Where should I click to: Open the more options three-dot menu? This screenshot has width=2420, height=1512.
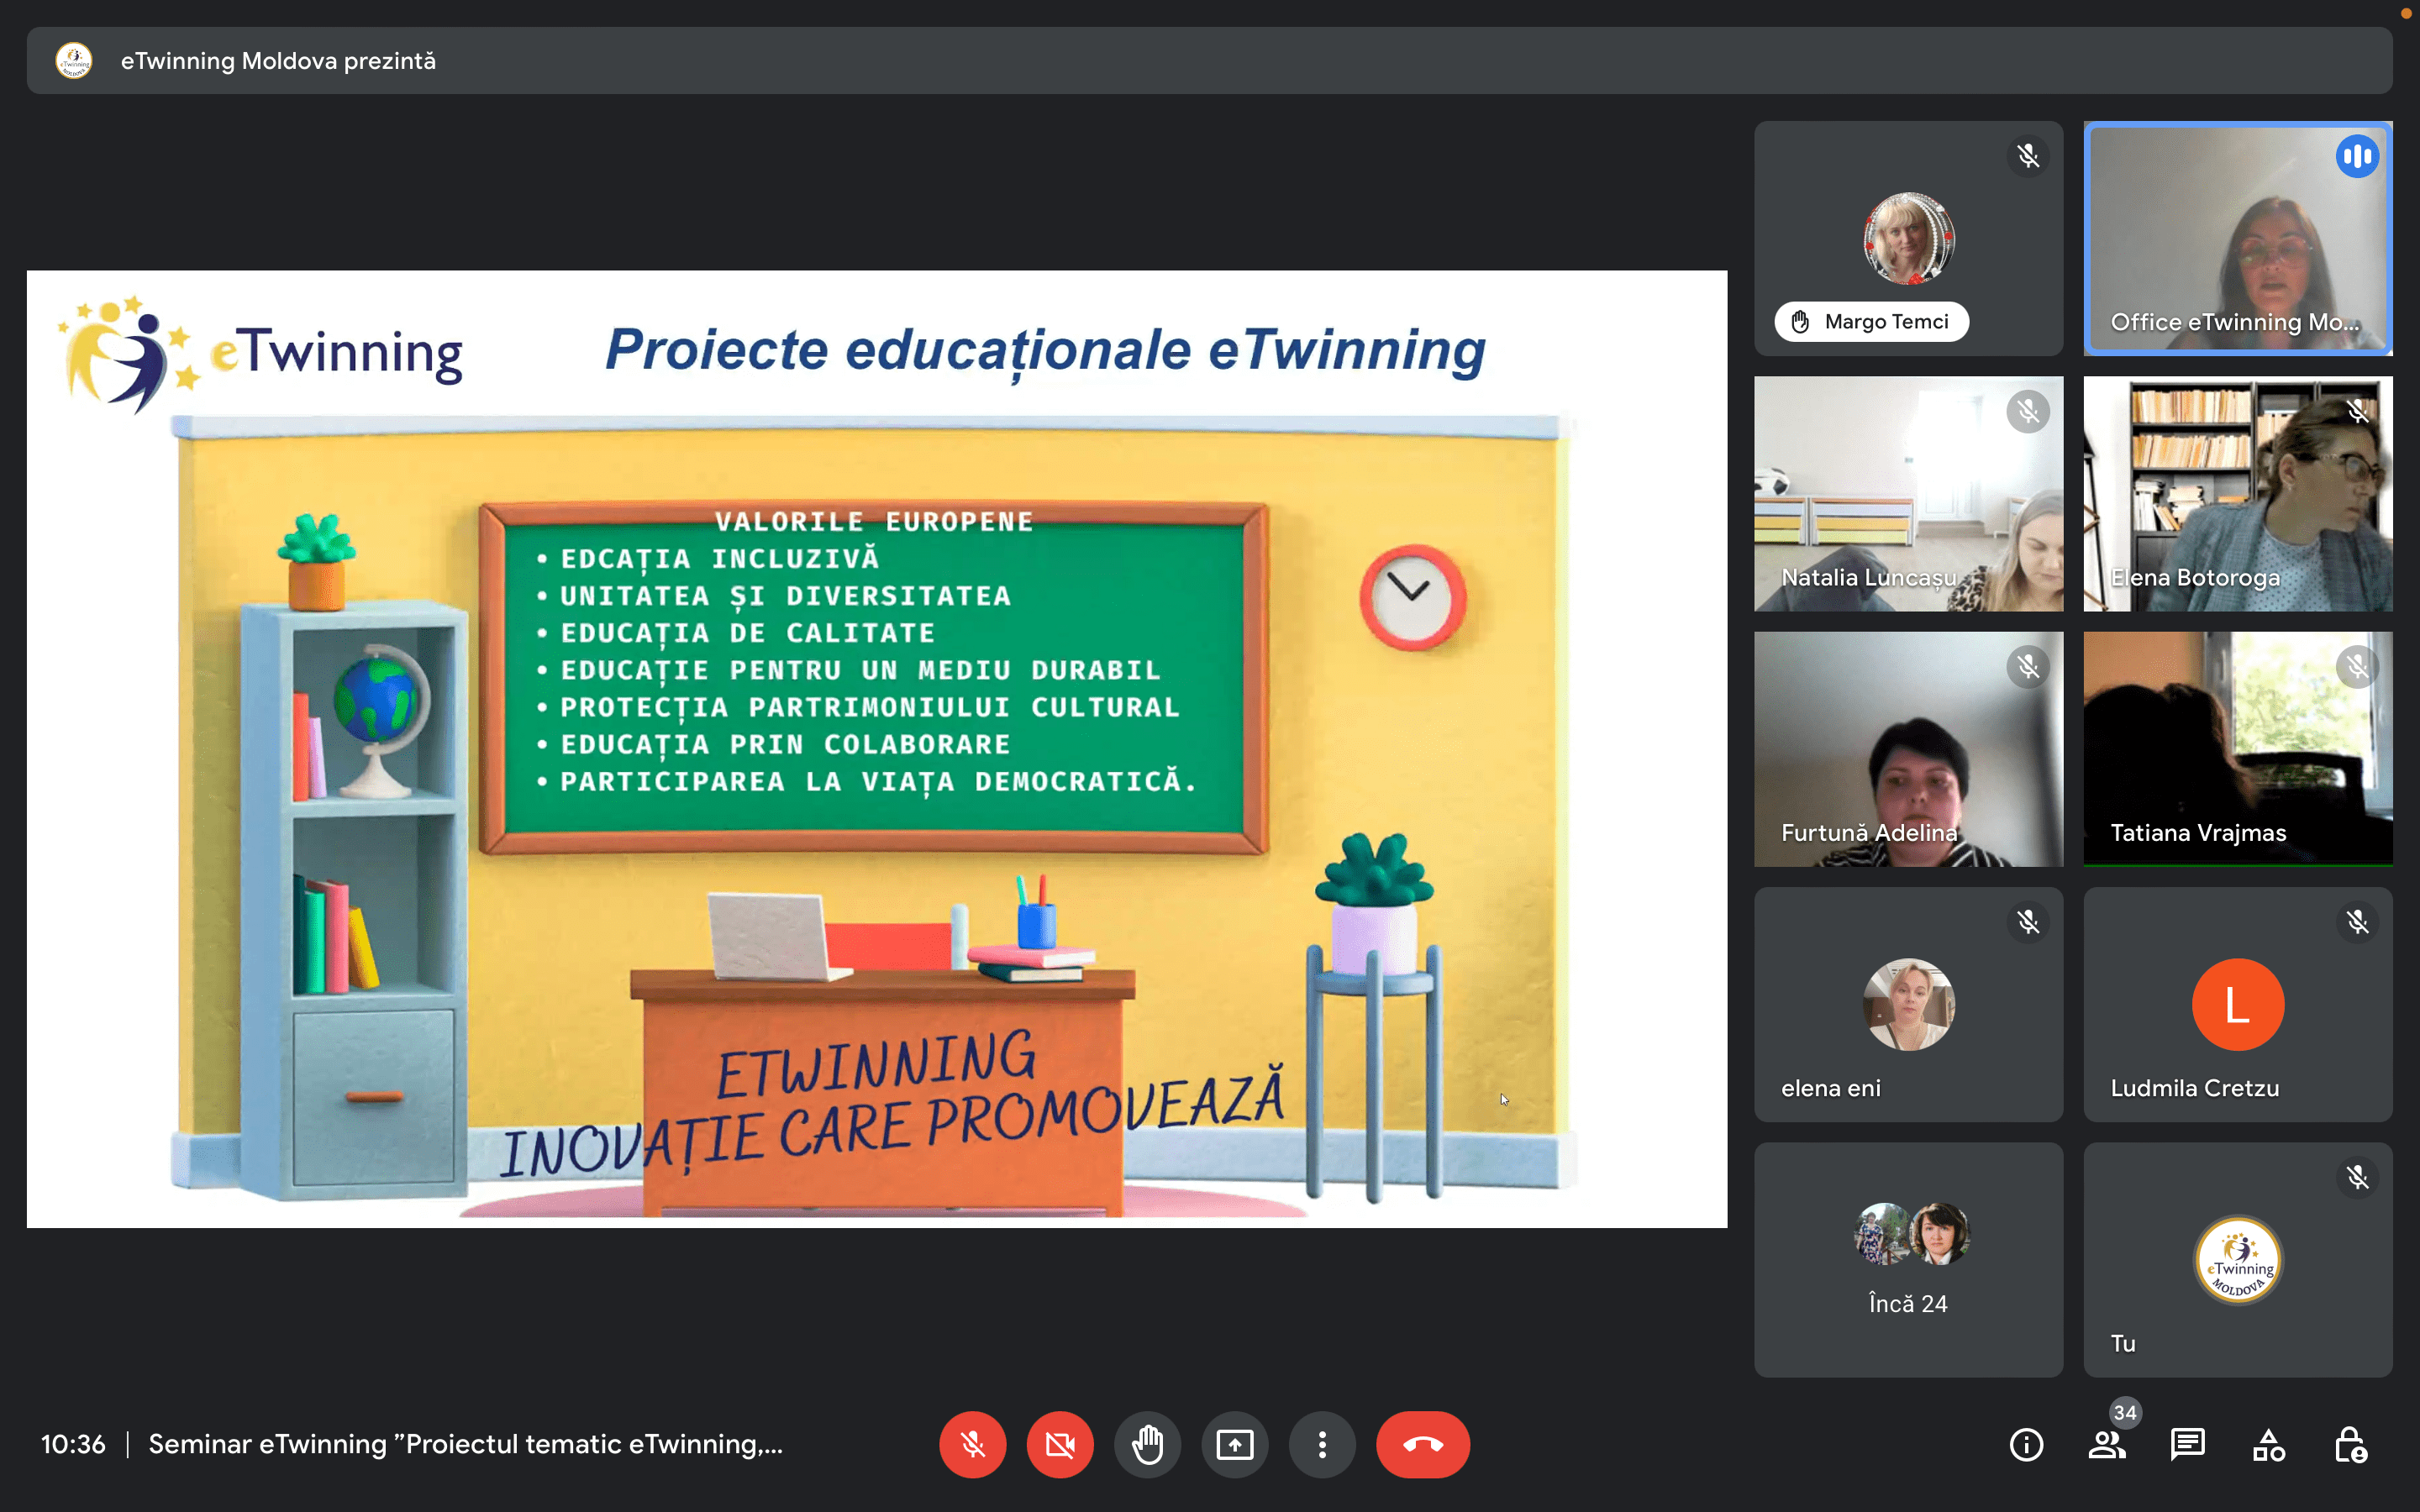[x=1322, y=1444]
